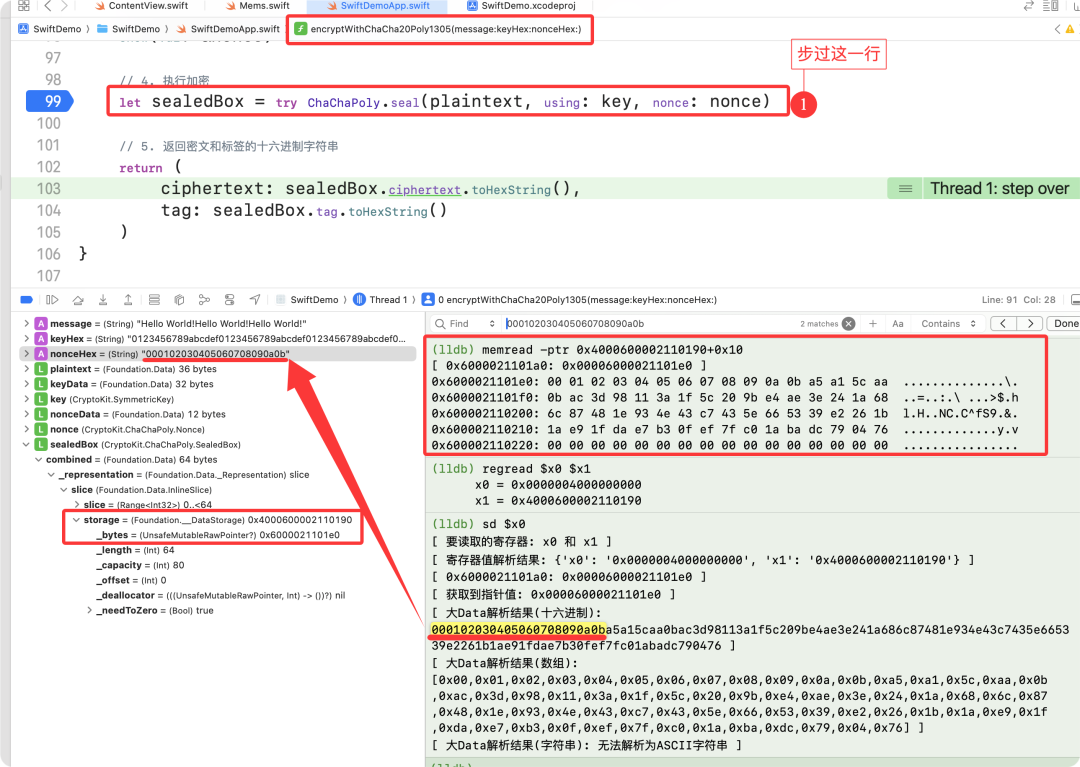
Task: Expand the slice Range<Int32> row
Action: [76, 505]
